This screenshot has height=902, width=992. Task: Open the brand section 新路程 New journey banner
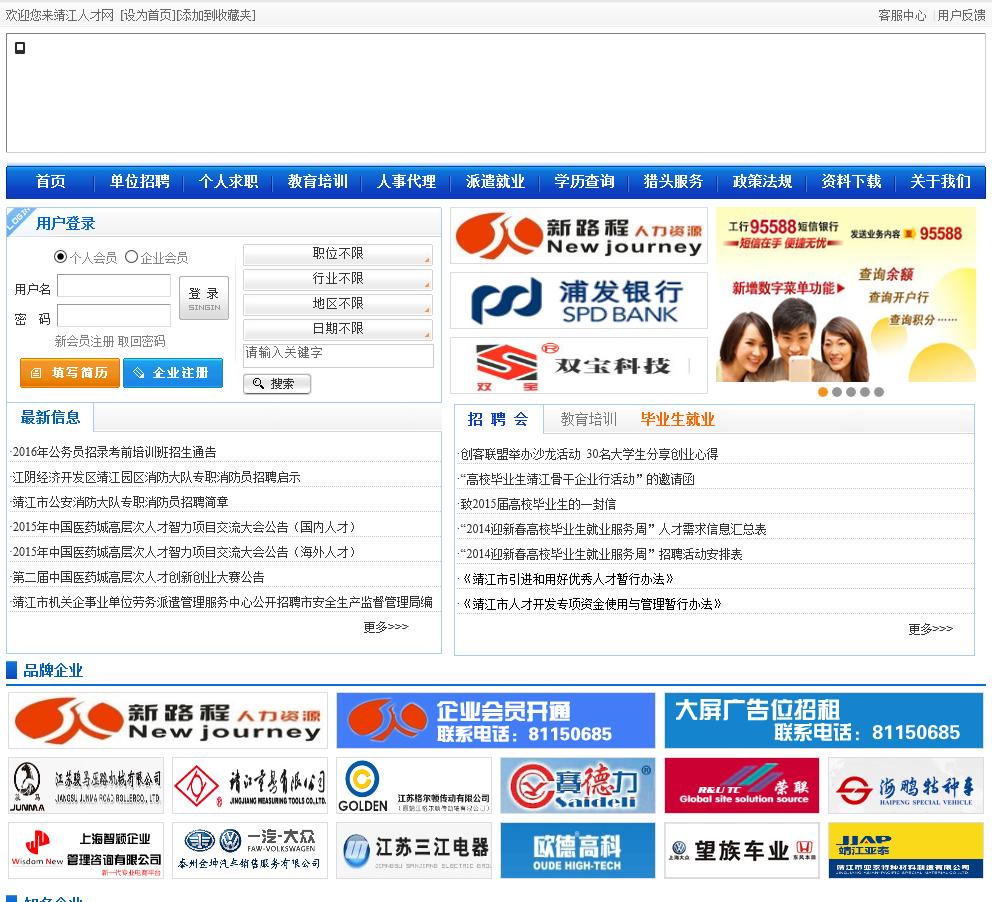click(168, 720)
